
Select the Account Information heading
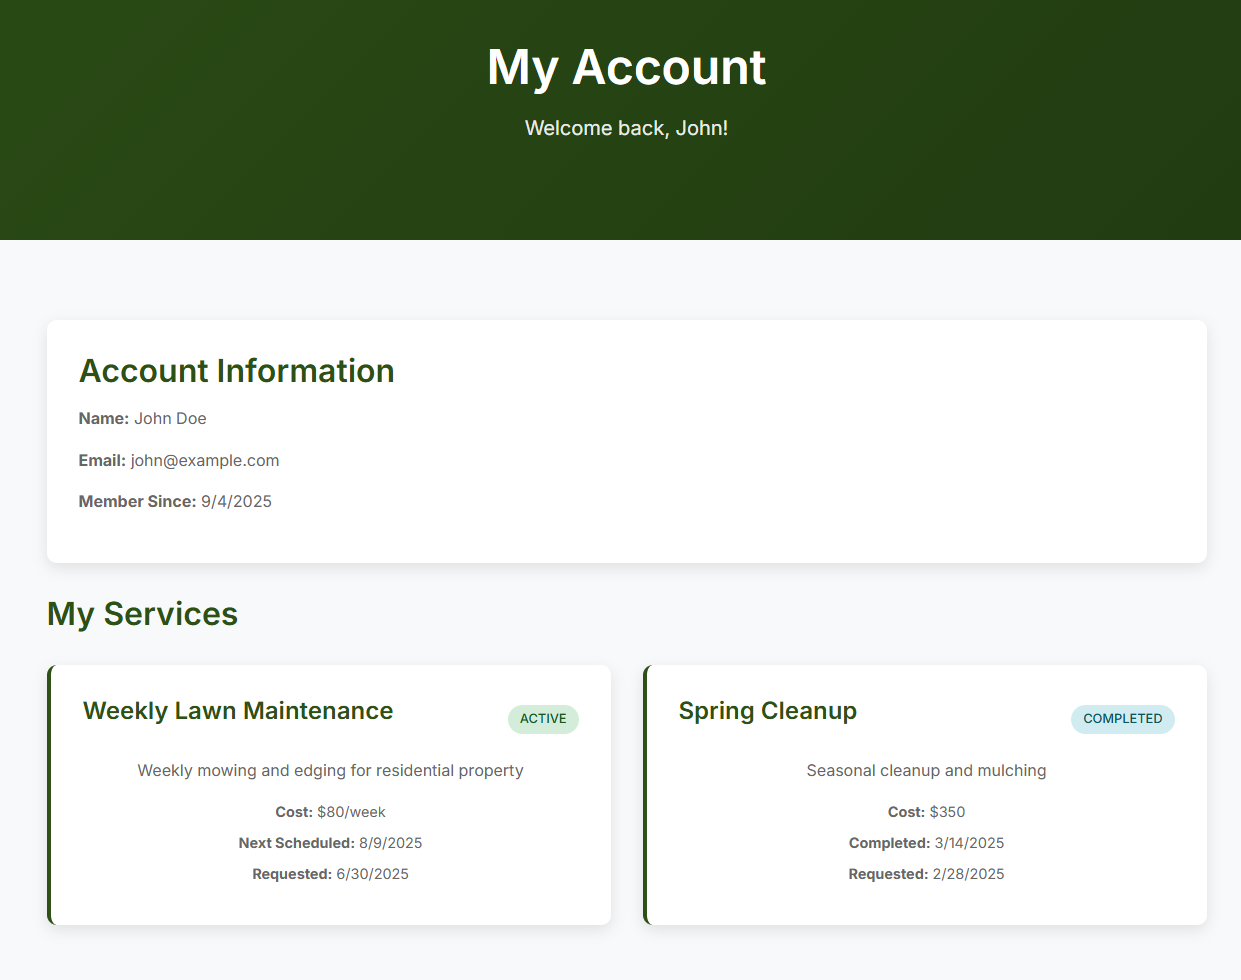[236, 371]
